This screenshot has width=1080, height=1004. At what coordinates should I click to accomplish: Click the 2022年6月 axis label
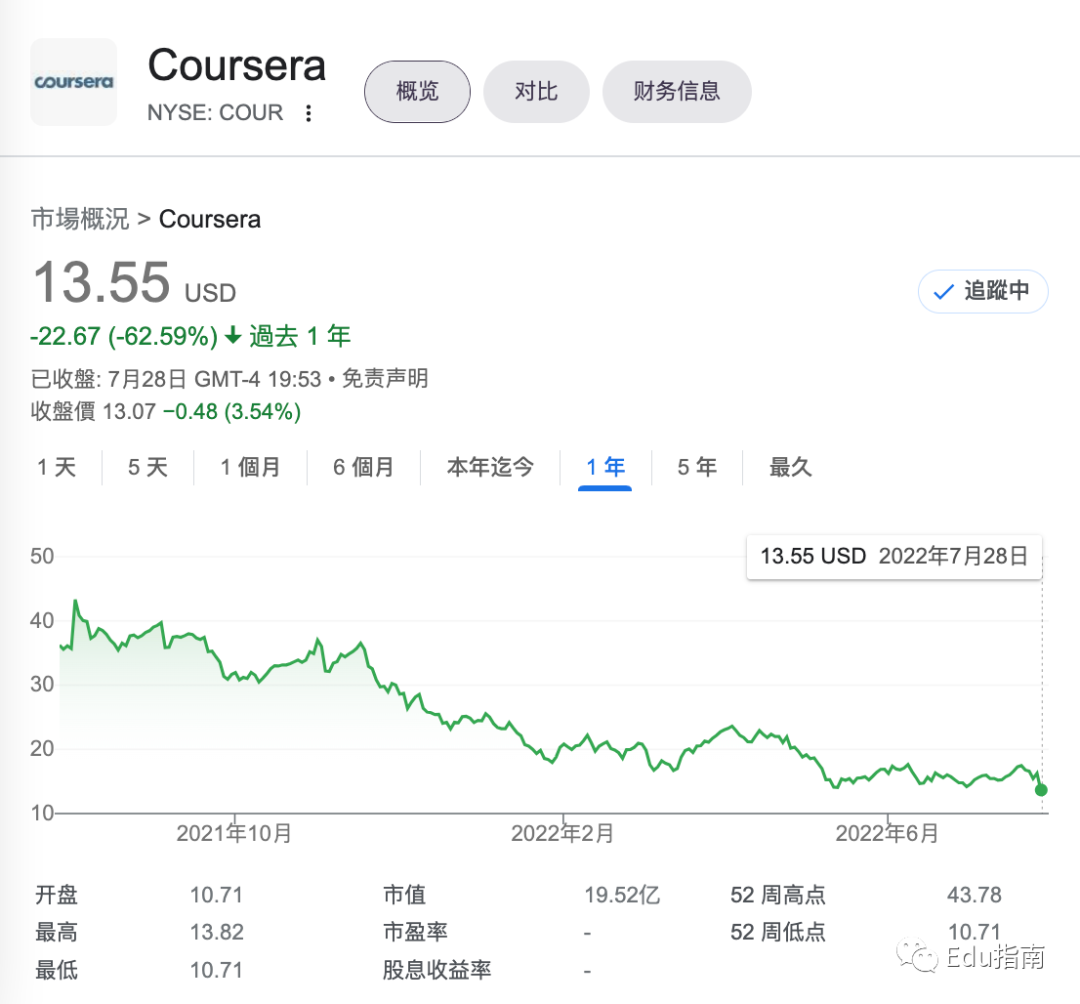(887, 834)
